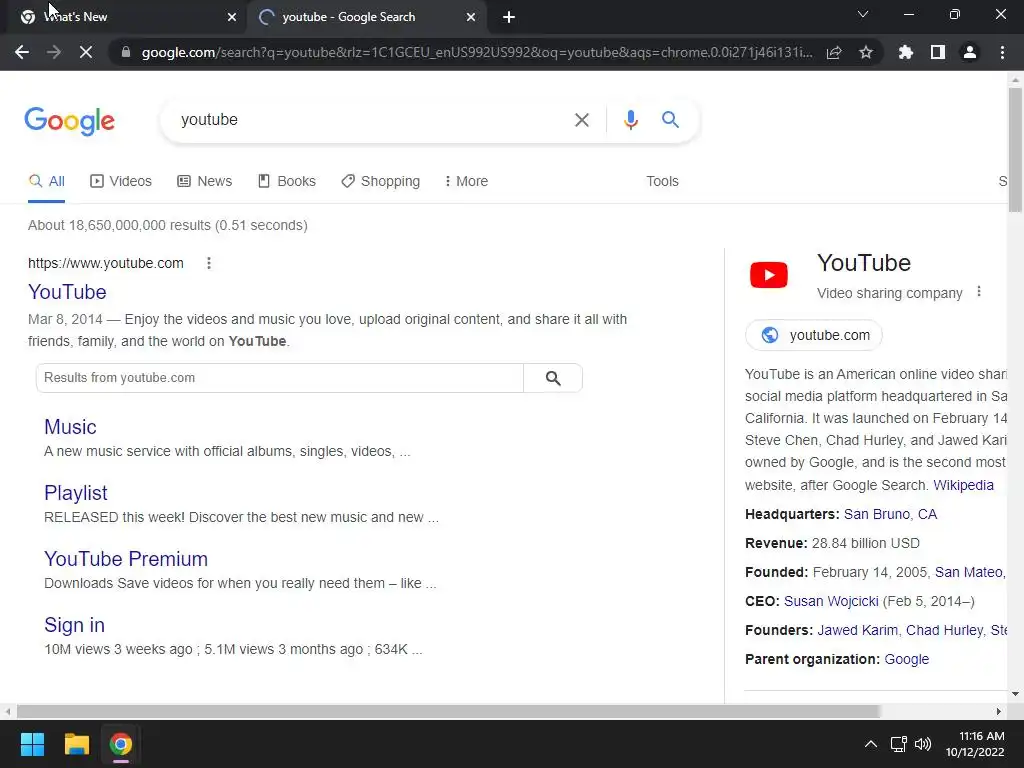Viewport: 1024px width, 768px height.
Task: Click the scroll down arrow
Action: pyautogui.click(x=1015, y=694)
